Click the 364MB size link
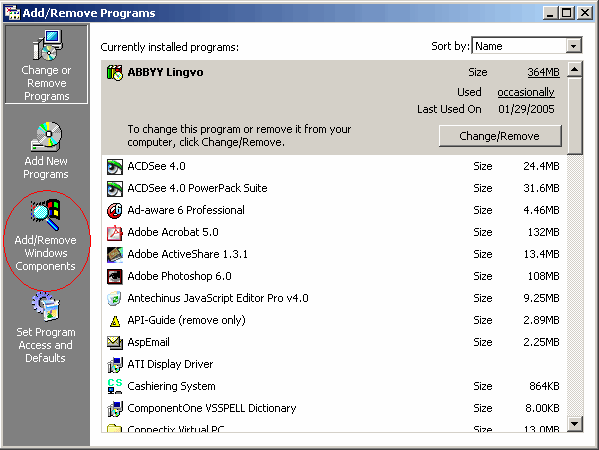Image resolution: width=599 pixels, height=450 pixels. pos(543,72)
